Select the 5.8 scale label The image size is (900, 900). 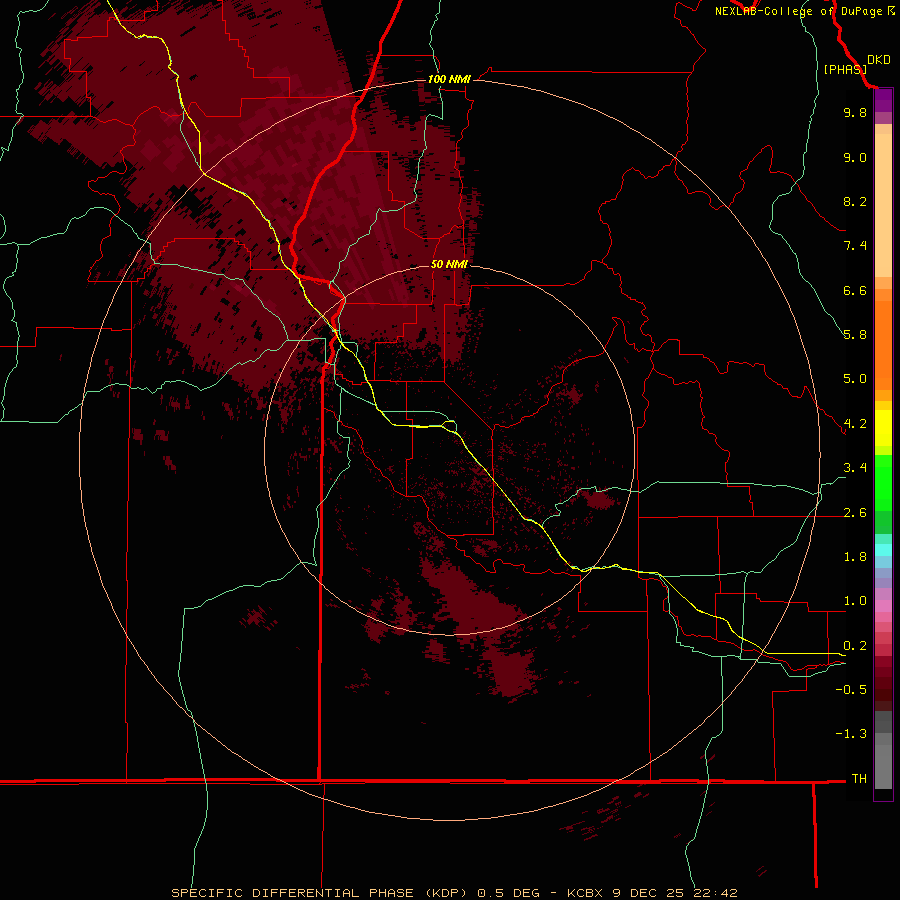coord(855,335)
